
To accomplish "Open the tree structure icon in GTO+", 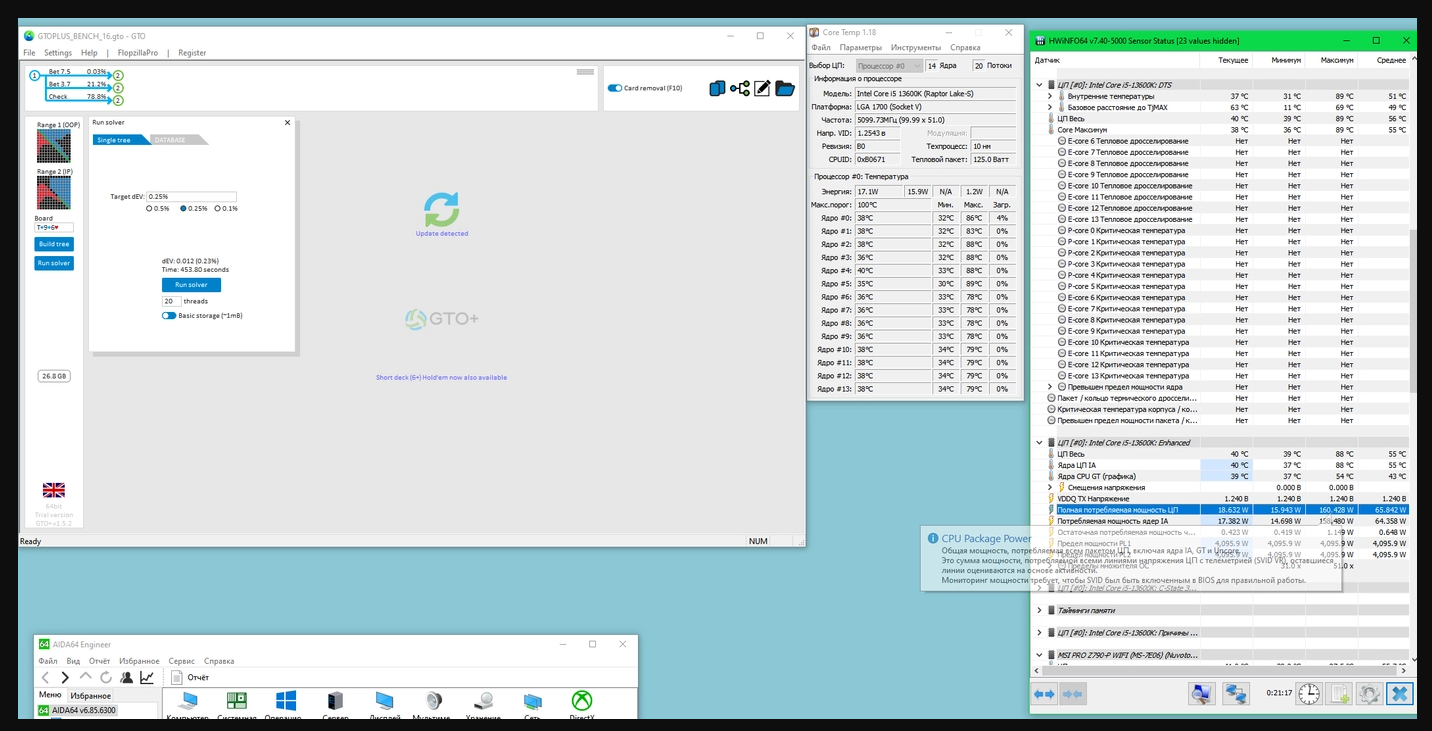I will [x=740, y=89].
